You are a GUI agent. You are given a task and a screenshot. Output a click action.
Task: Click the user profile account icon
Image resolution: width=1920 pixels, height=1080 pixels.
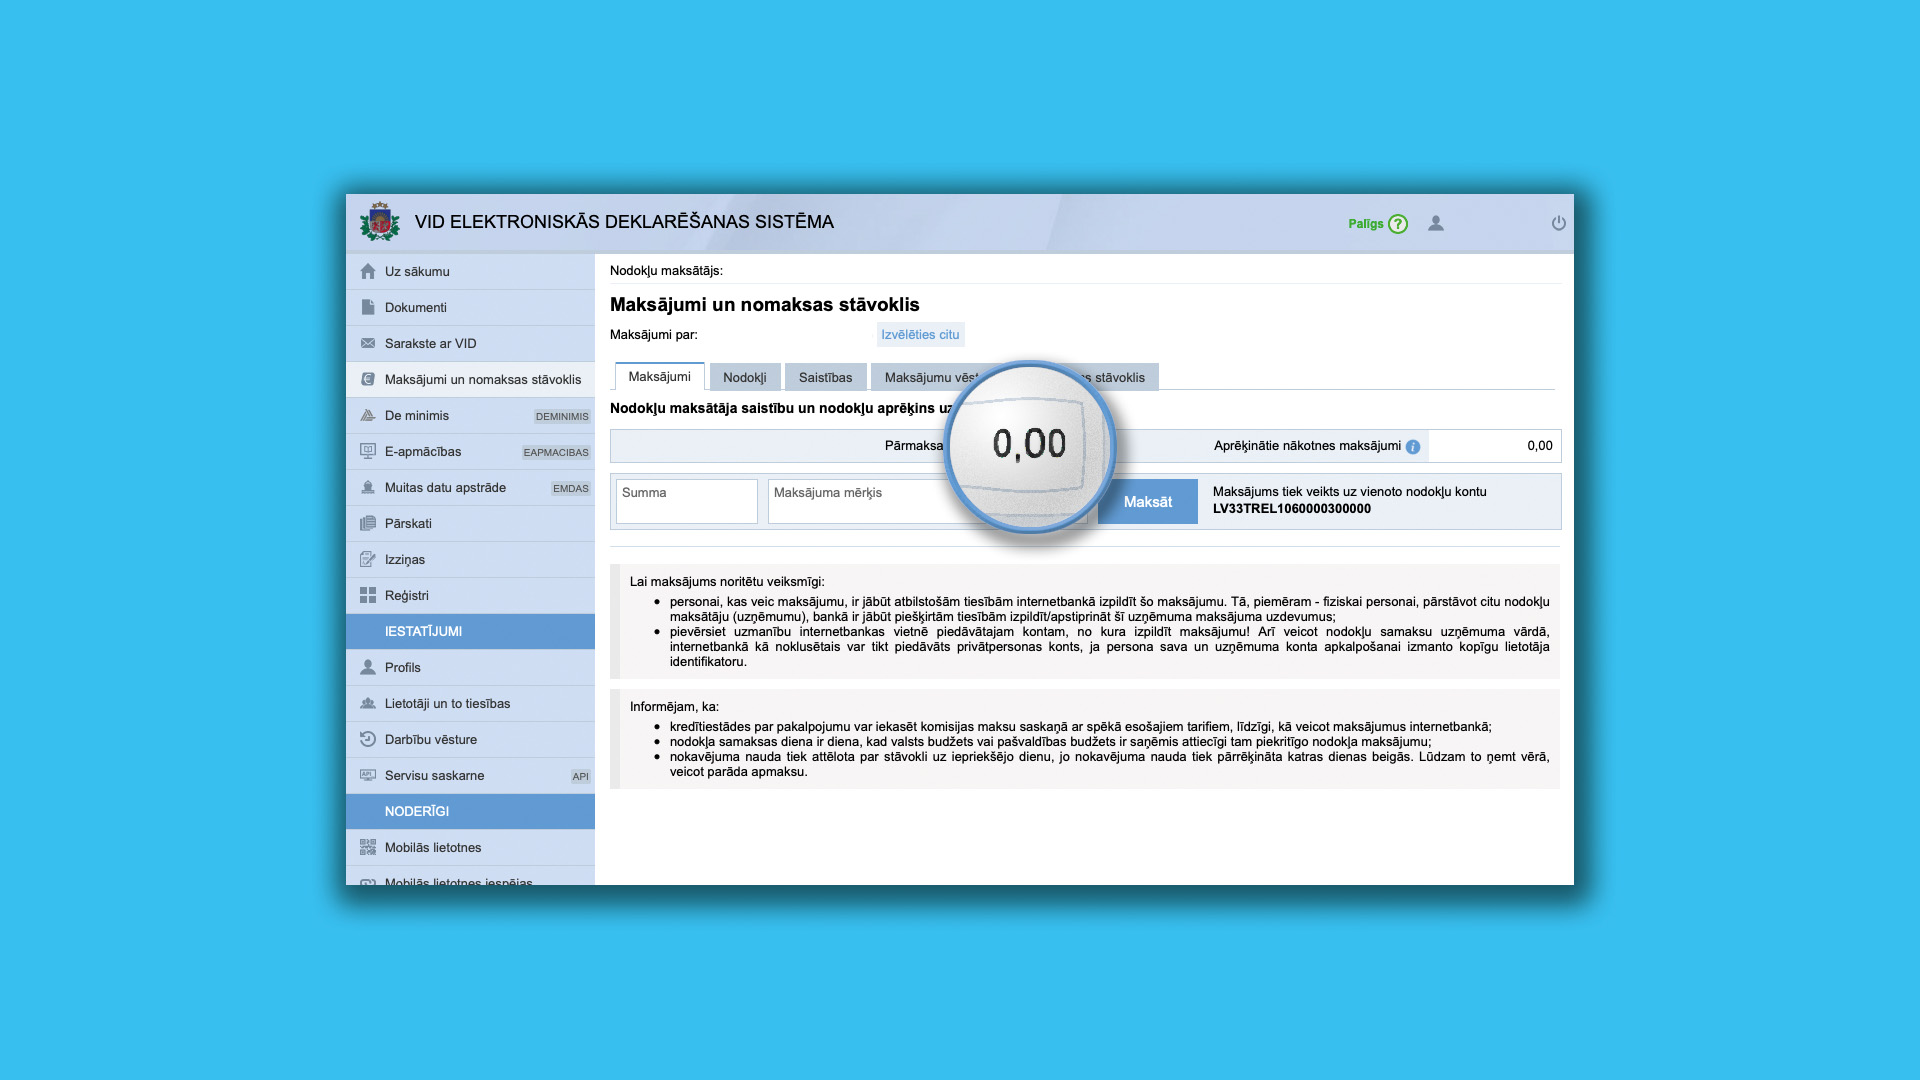1436,222
